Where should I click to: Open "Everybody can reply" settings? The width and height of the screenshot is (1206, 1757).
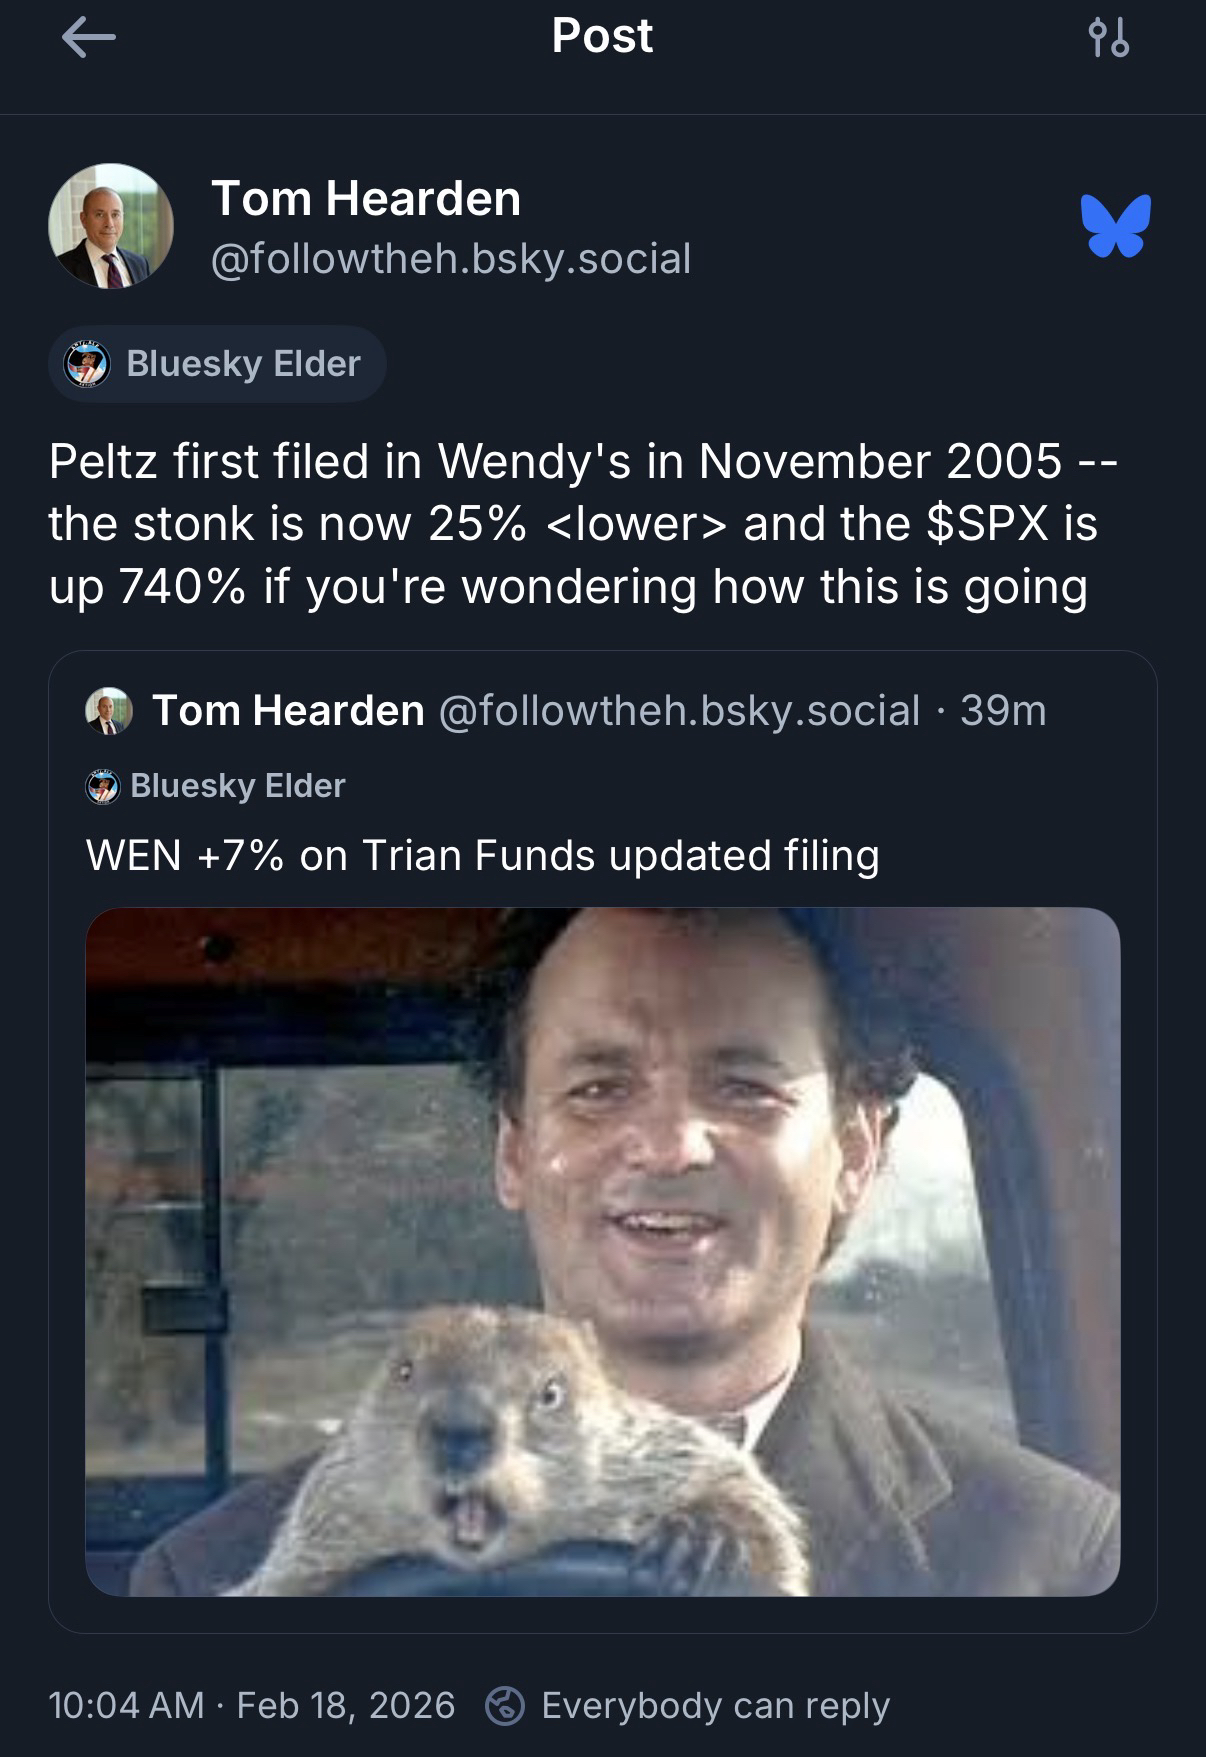[715, 1705]
